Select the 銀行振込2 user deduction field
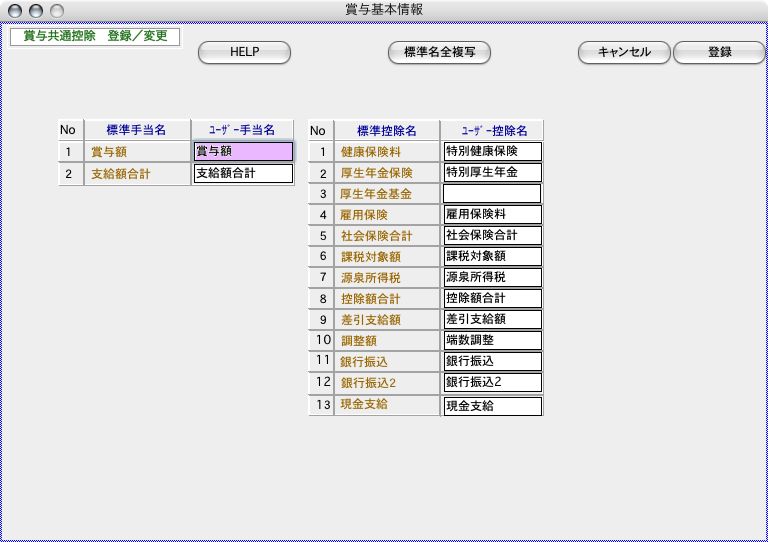The height and width of the screenshot is (542, 768). [492, 383]
